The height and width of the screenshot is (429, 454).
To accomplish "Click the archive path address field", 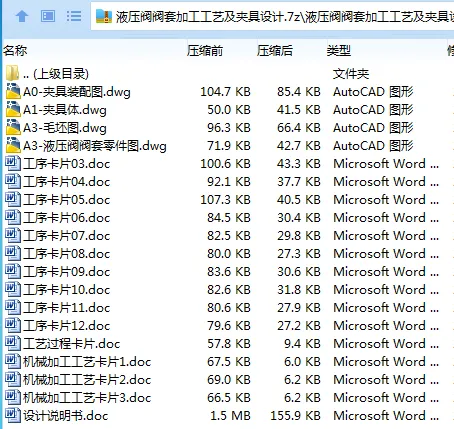I will pyautogui.click(x=272, y=16).
